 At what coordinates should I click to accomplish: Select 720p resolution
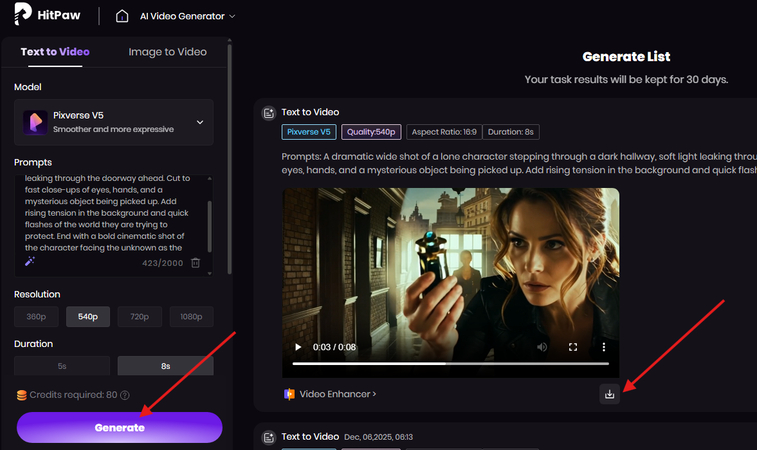140,317
